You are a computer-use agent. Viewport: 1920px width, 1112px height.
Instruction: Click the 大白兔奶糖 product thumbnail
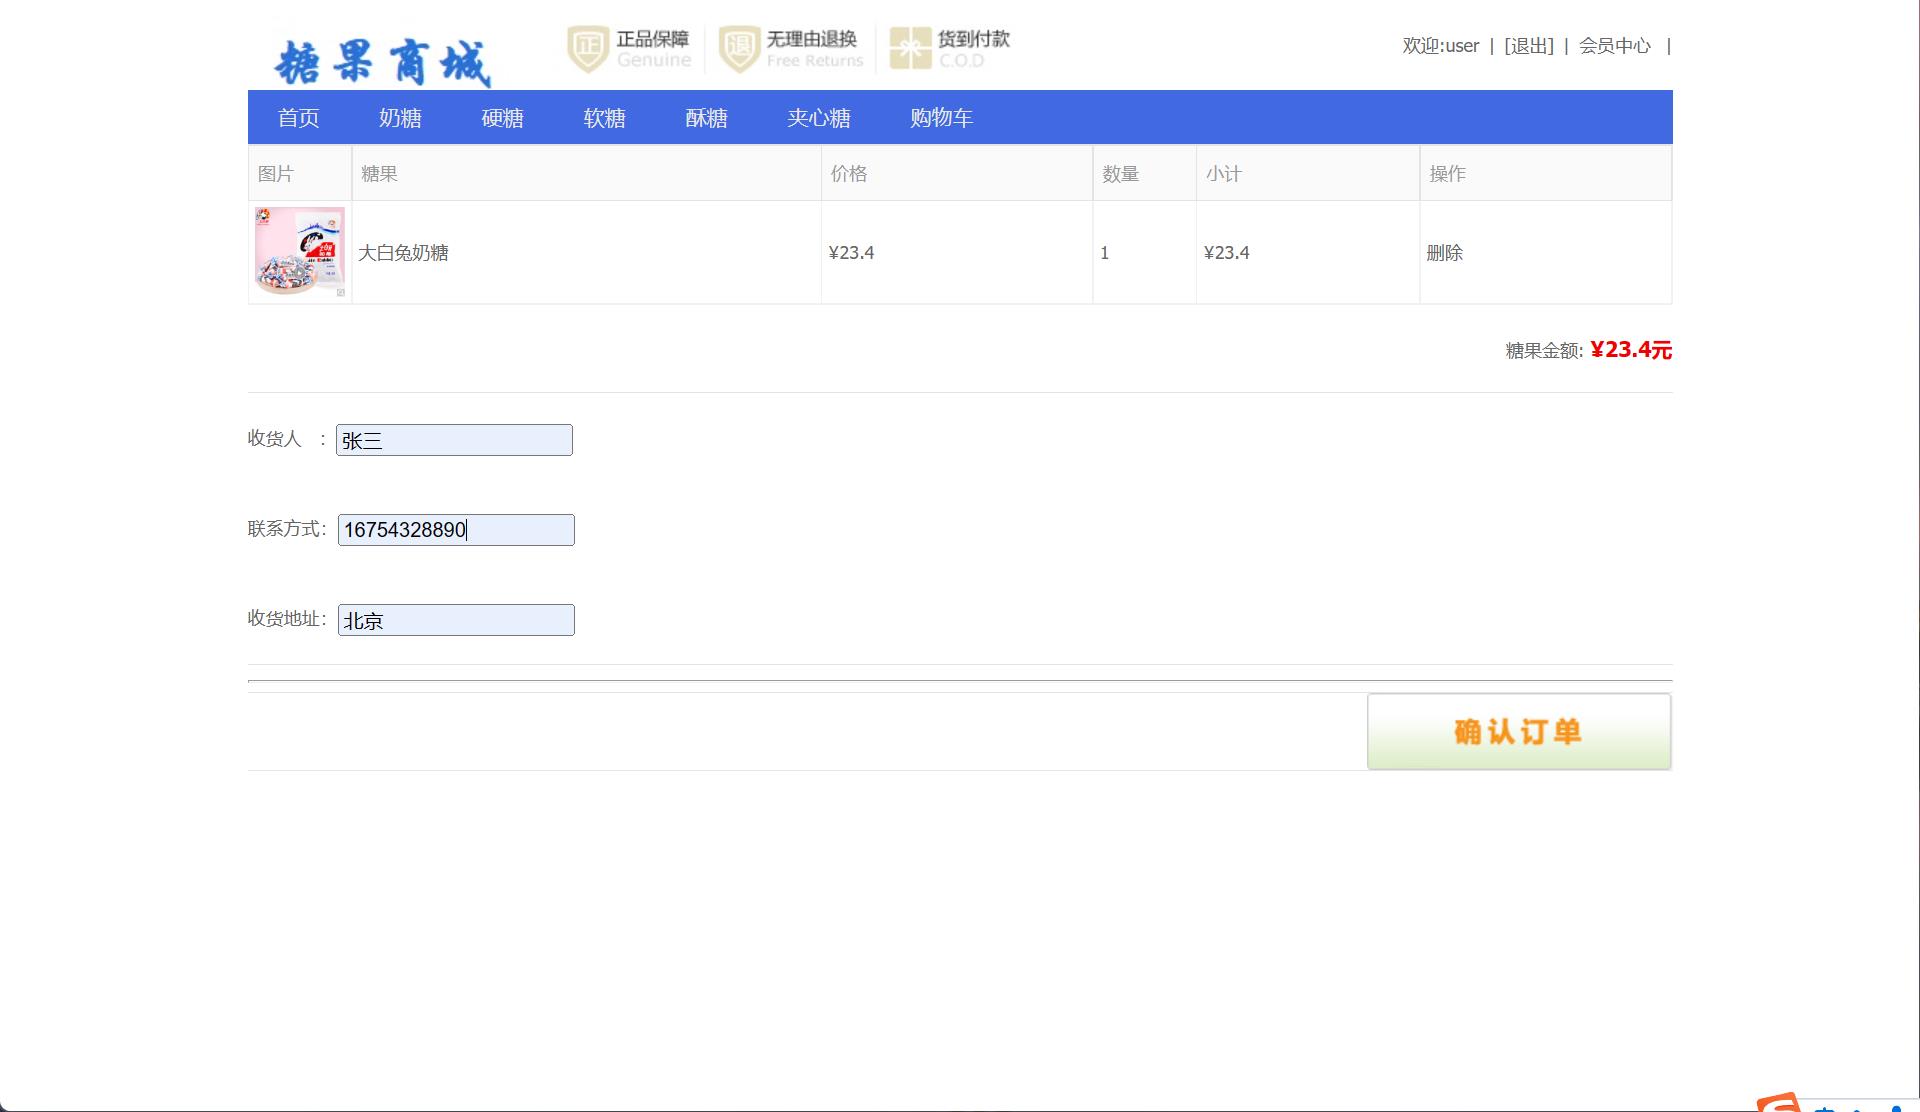point(299,252)
